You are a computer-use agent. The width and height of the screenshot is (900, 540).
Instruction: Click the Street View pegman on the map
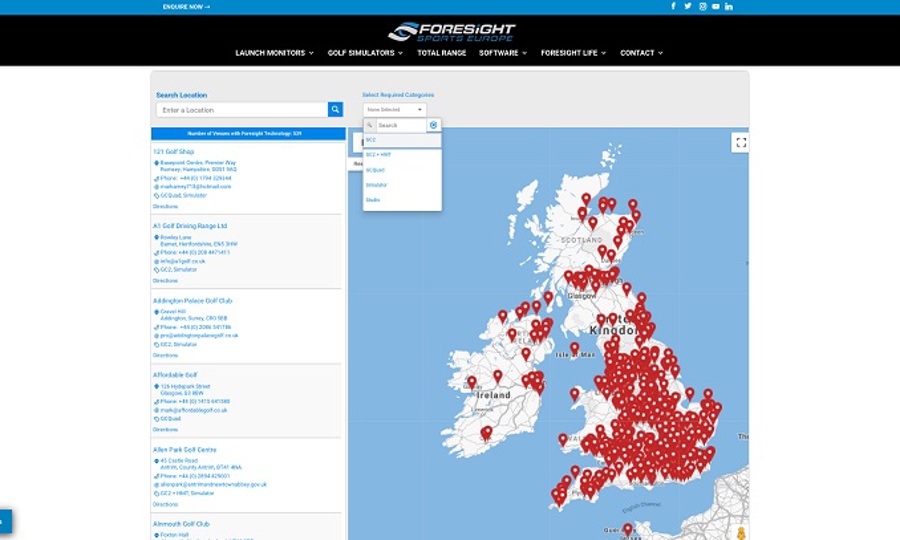coord(741,533)
